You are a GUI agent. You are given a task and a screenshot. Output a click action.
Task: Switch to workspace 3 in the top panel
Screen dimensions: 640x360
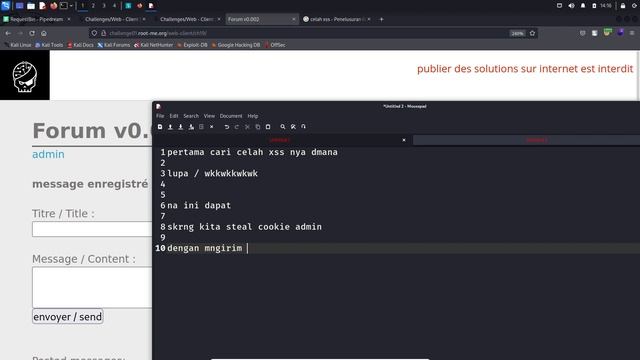[104, 6]
